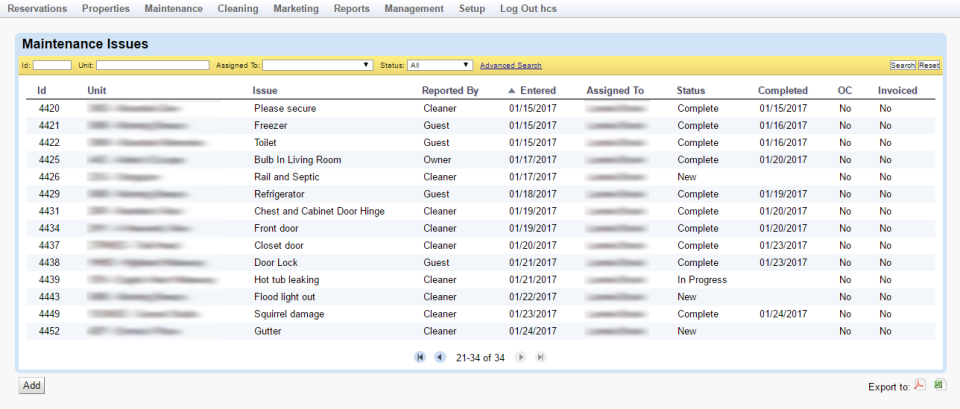Viewport: 960px width, 409px height.
Task: Click the Reset button
Action: (x=929, y=65)
